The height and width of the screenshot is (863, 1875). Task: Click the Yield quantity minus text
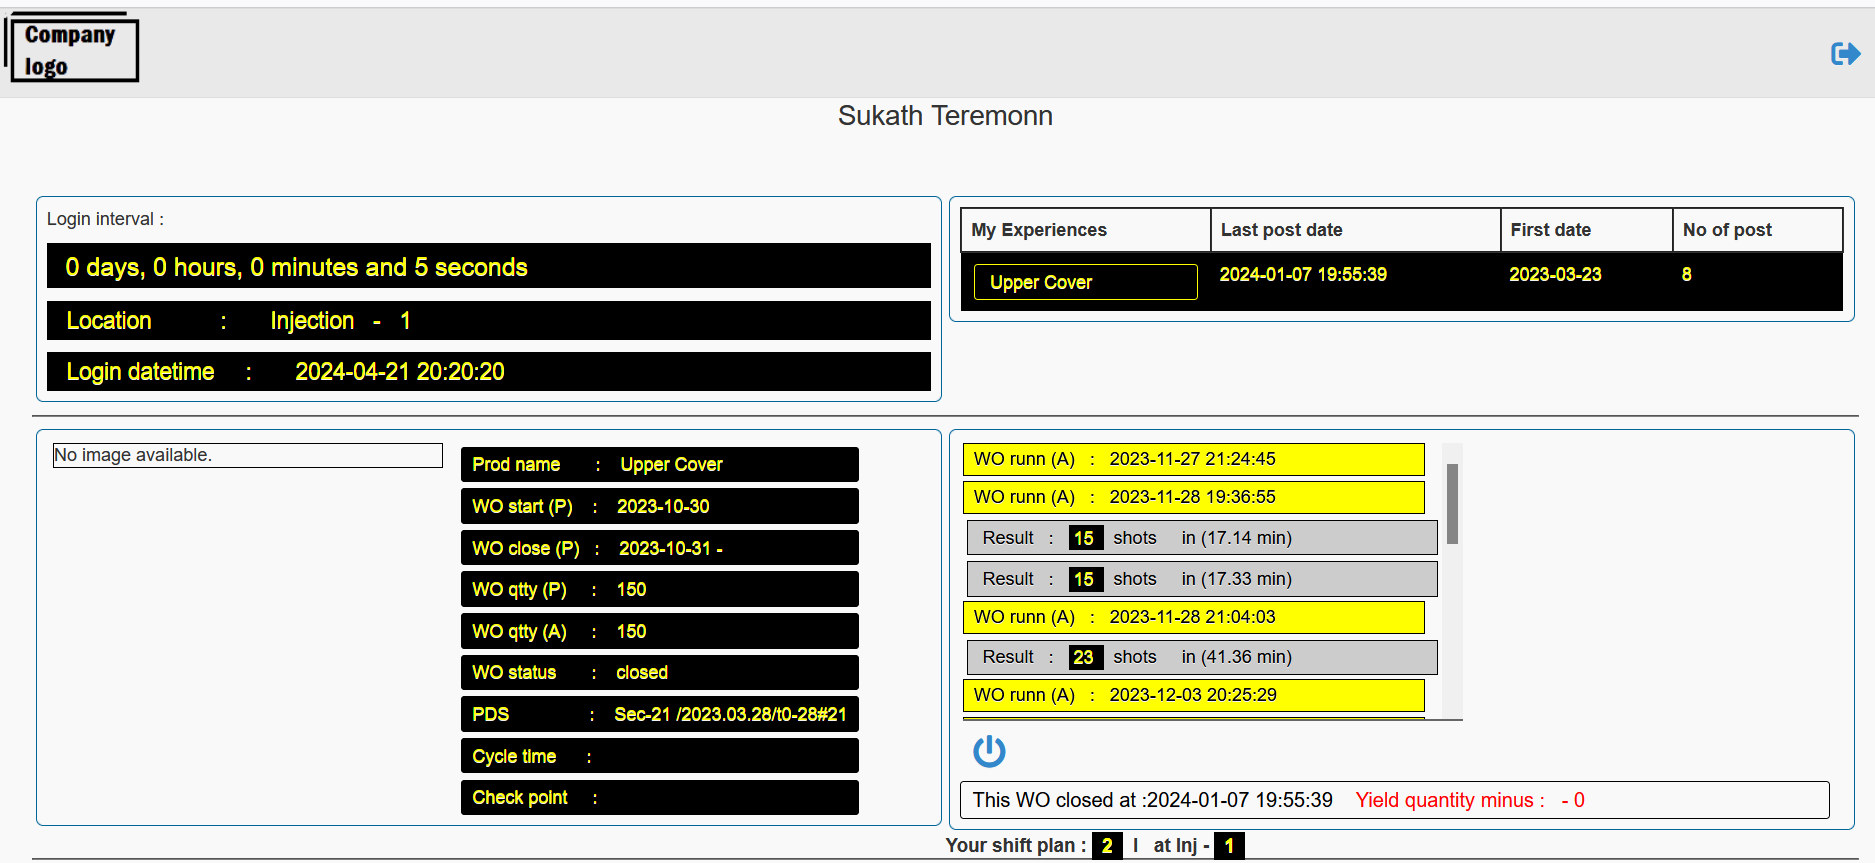point(1470,800)
